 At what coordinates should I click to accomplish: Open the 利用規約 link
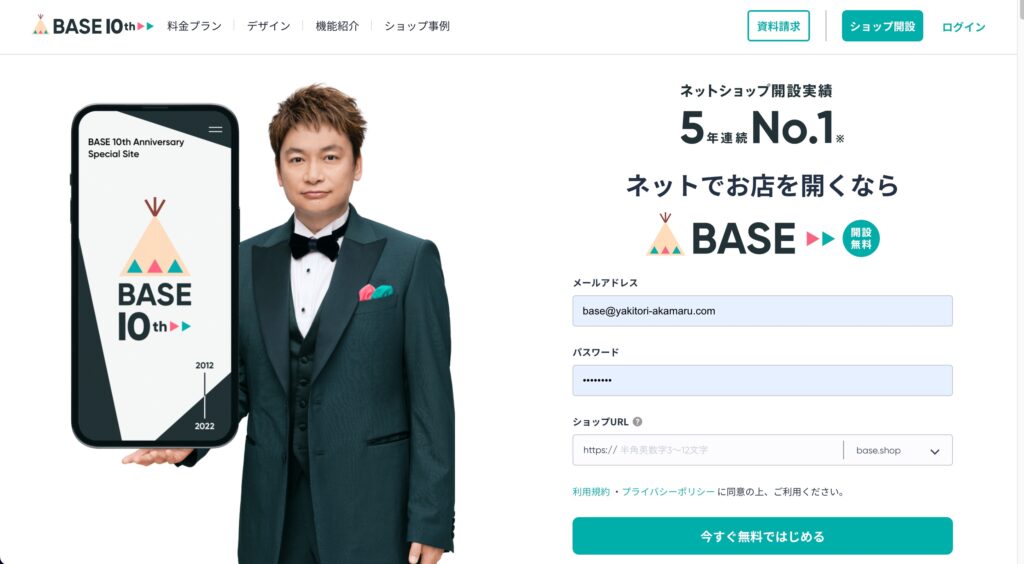(591, 492)
